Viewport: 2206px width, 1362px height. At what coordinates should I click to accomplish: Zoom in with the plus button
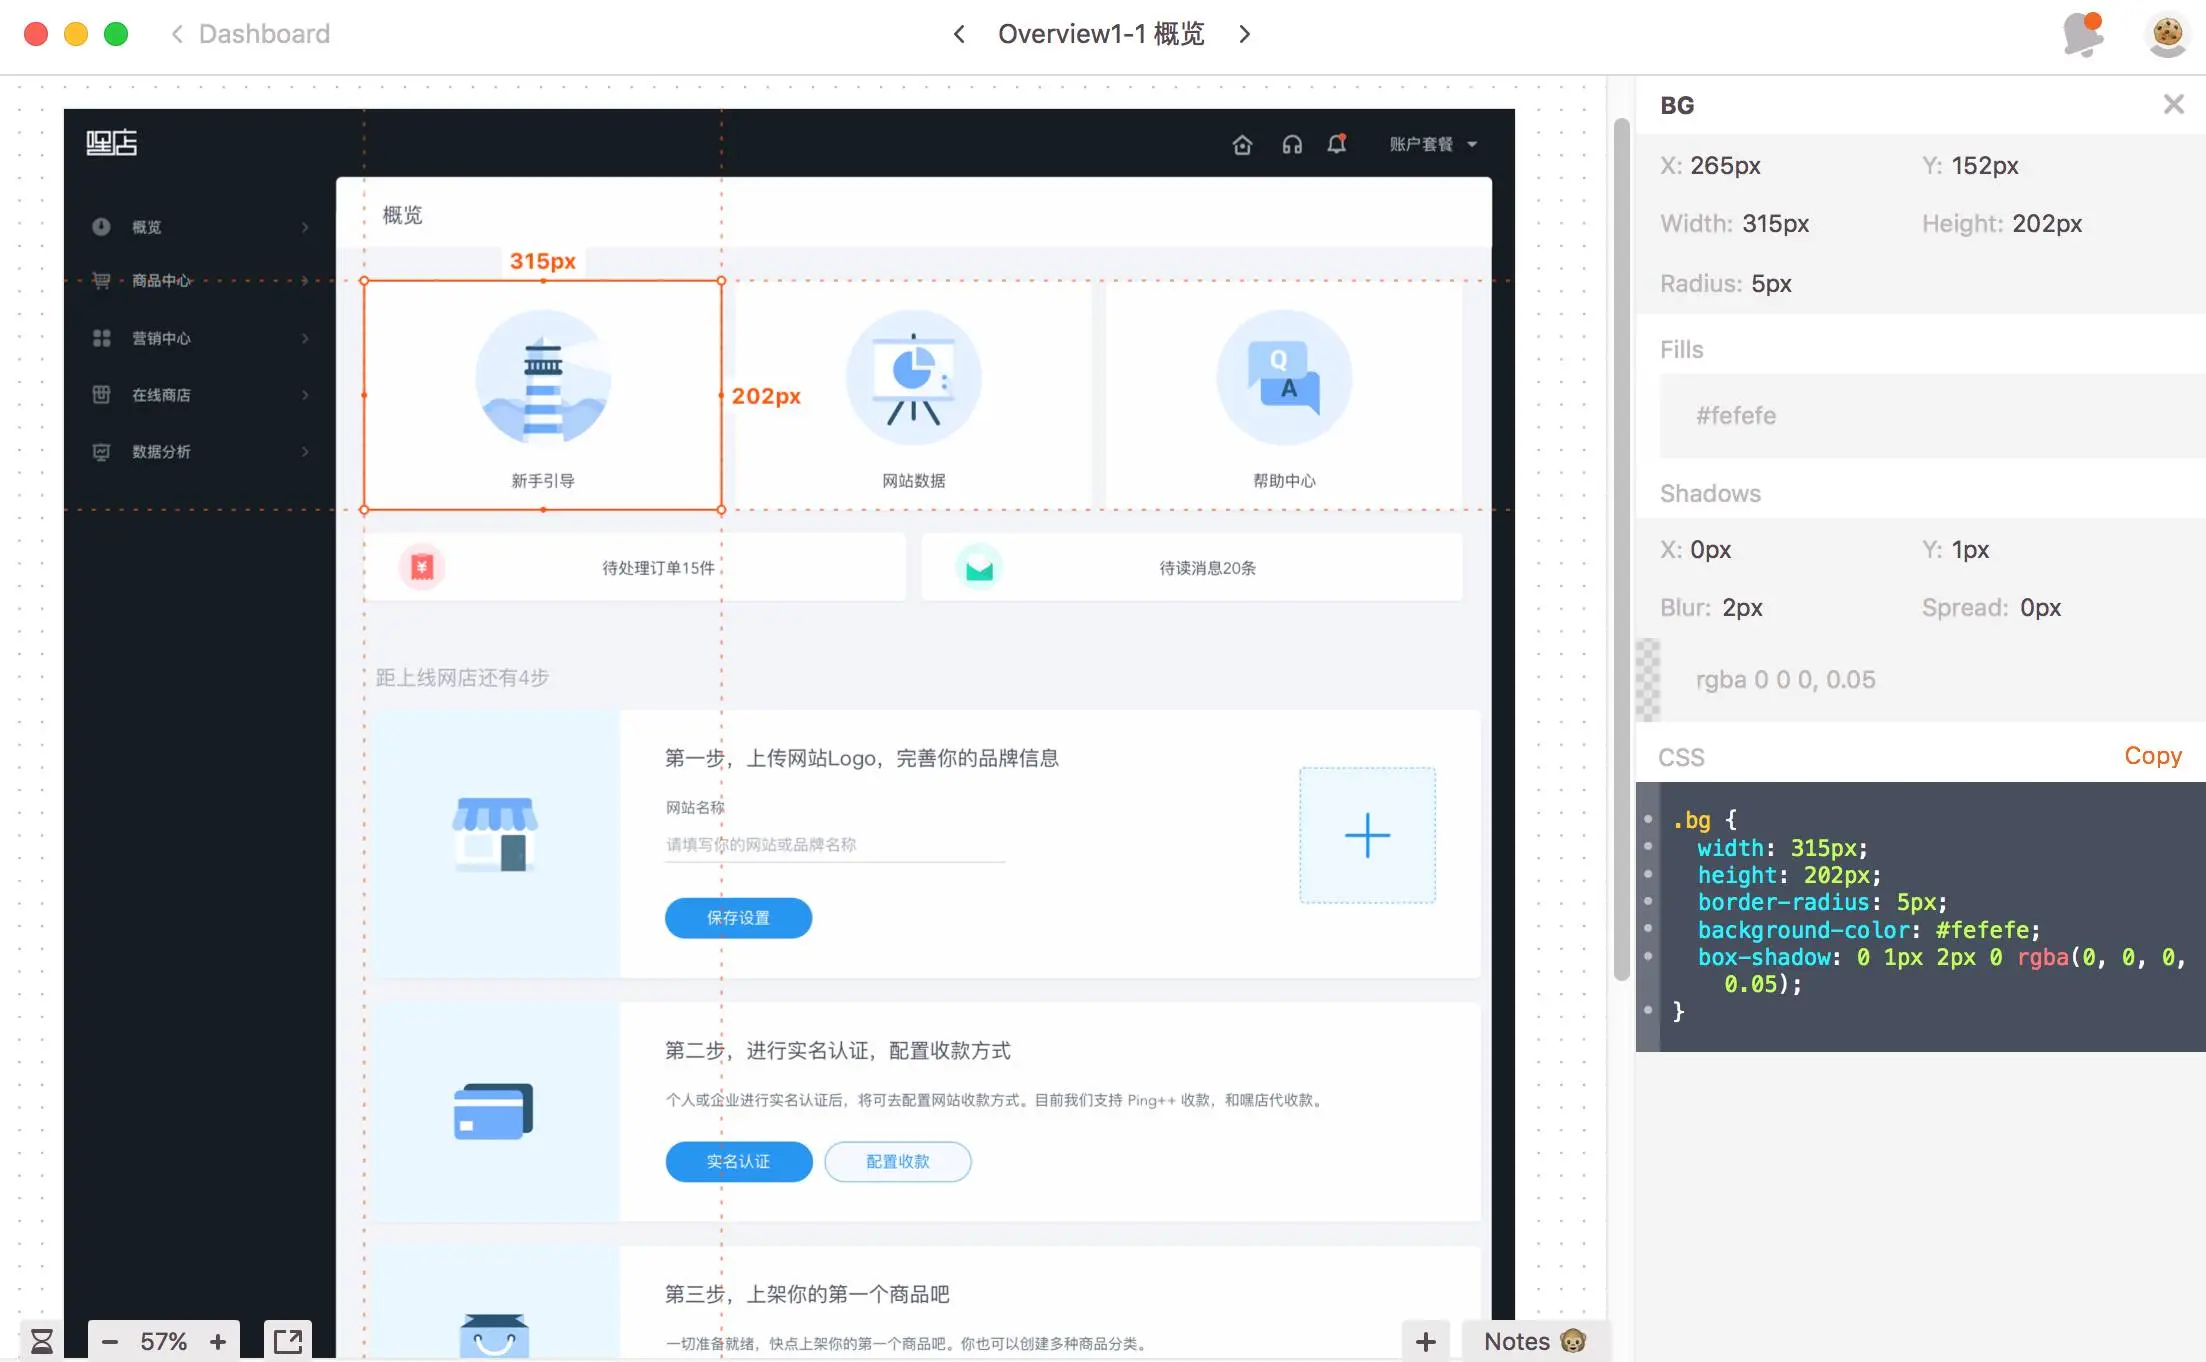218,1341
